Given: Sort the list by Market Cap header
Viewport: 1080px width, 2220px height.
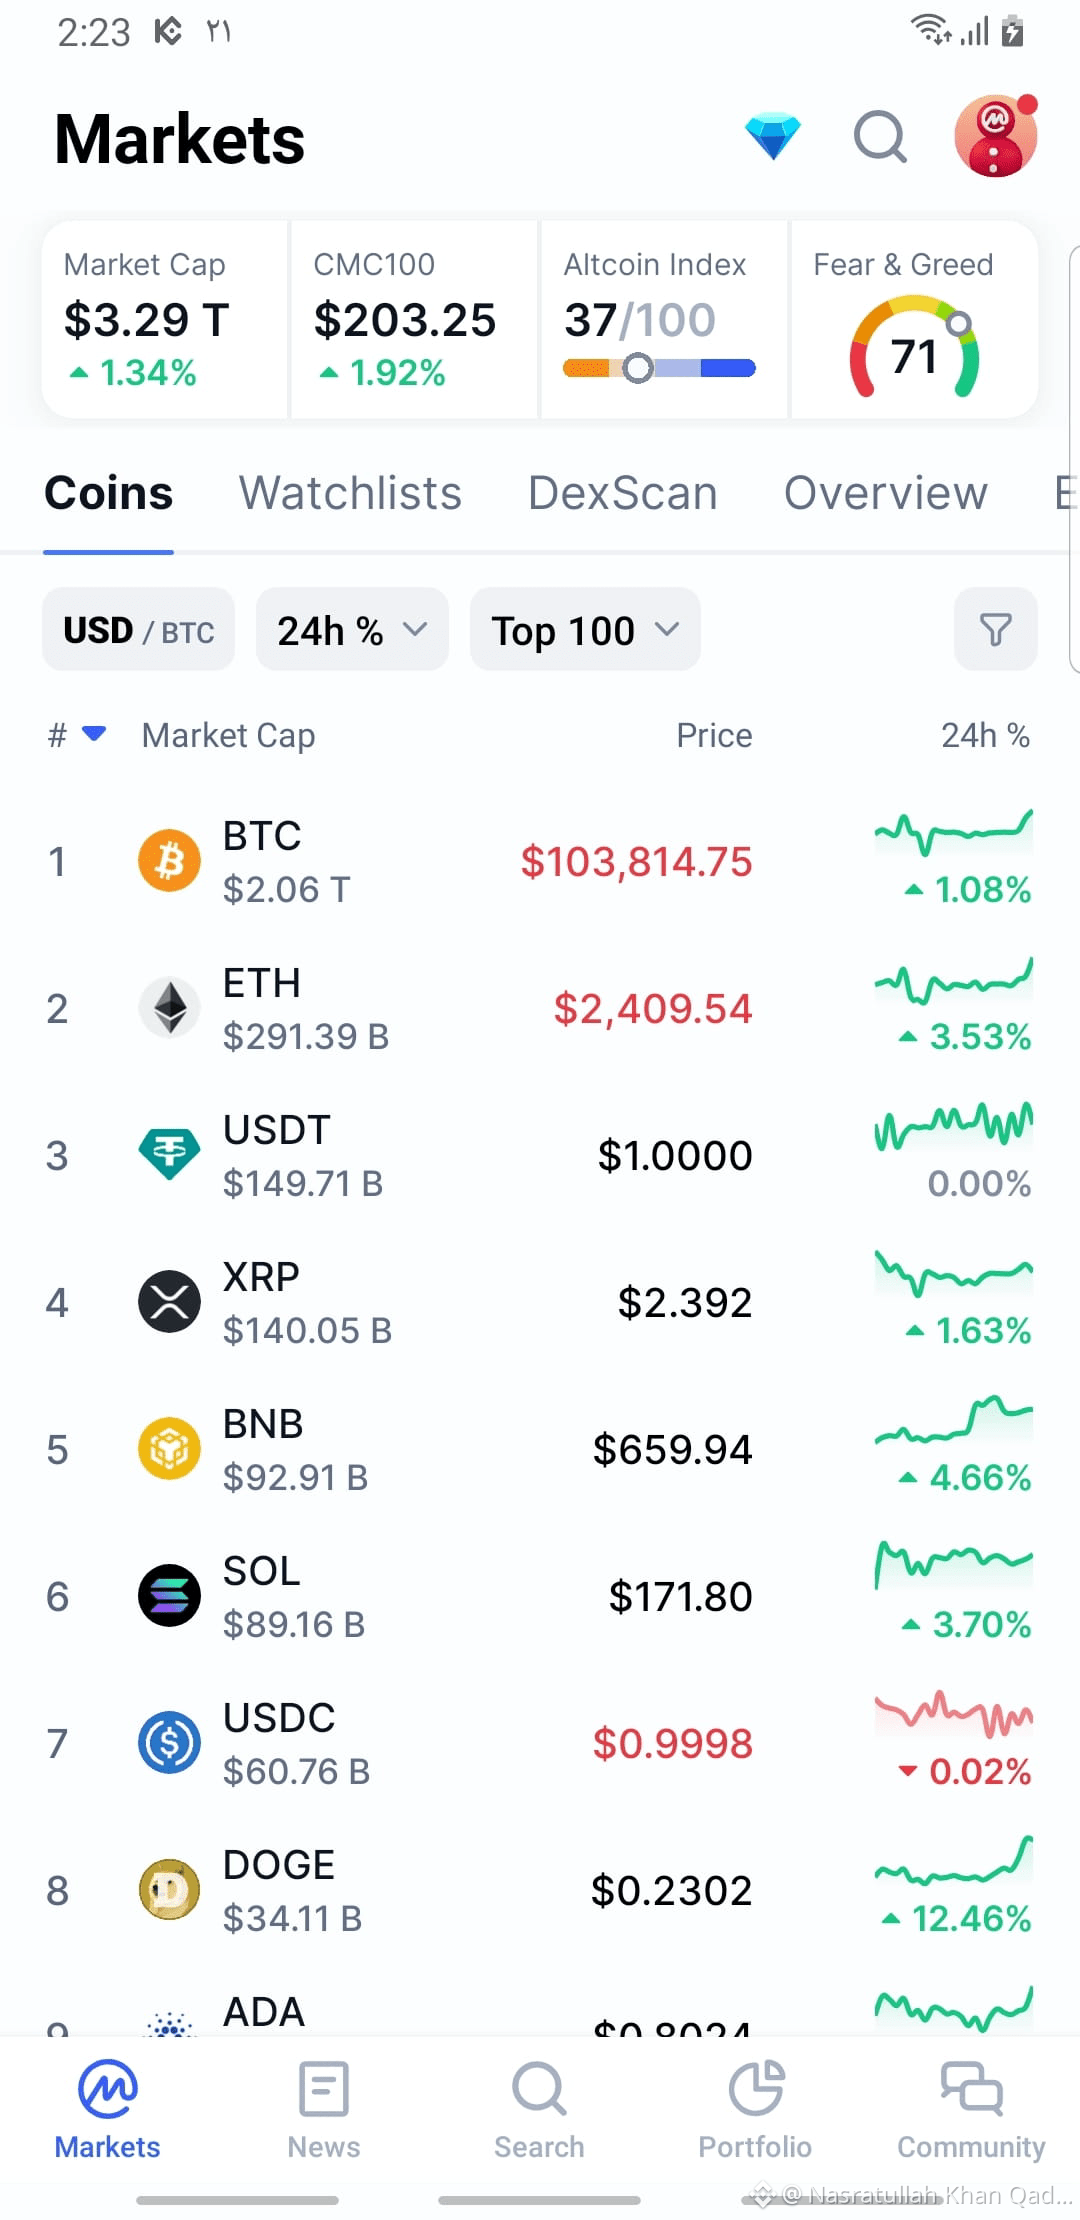Looking at the screenshot, I should 228,735.
